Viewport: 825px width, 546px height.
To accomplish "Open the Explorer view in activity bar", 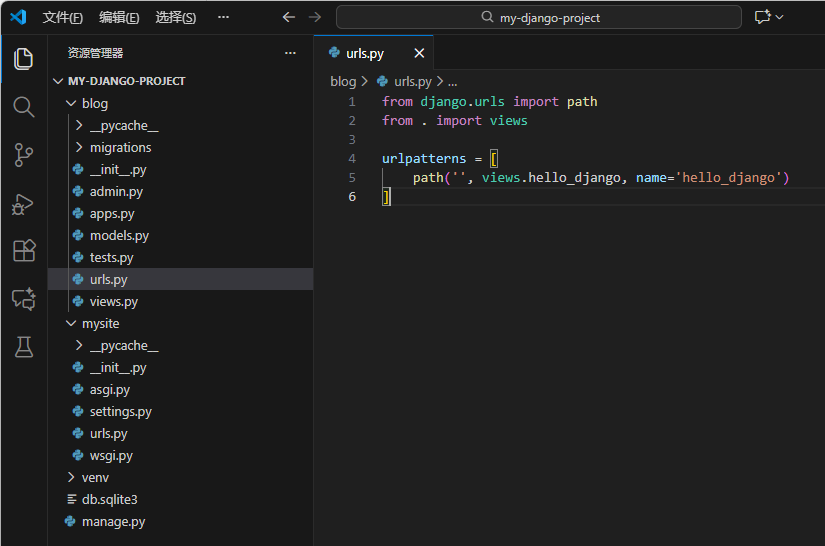I will click(x=23, y=58).
